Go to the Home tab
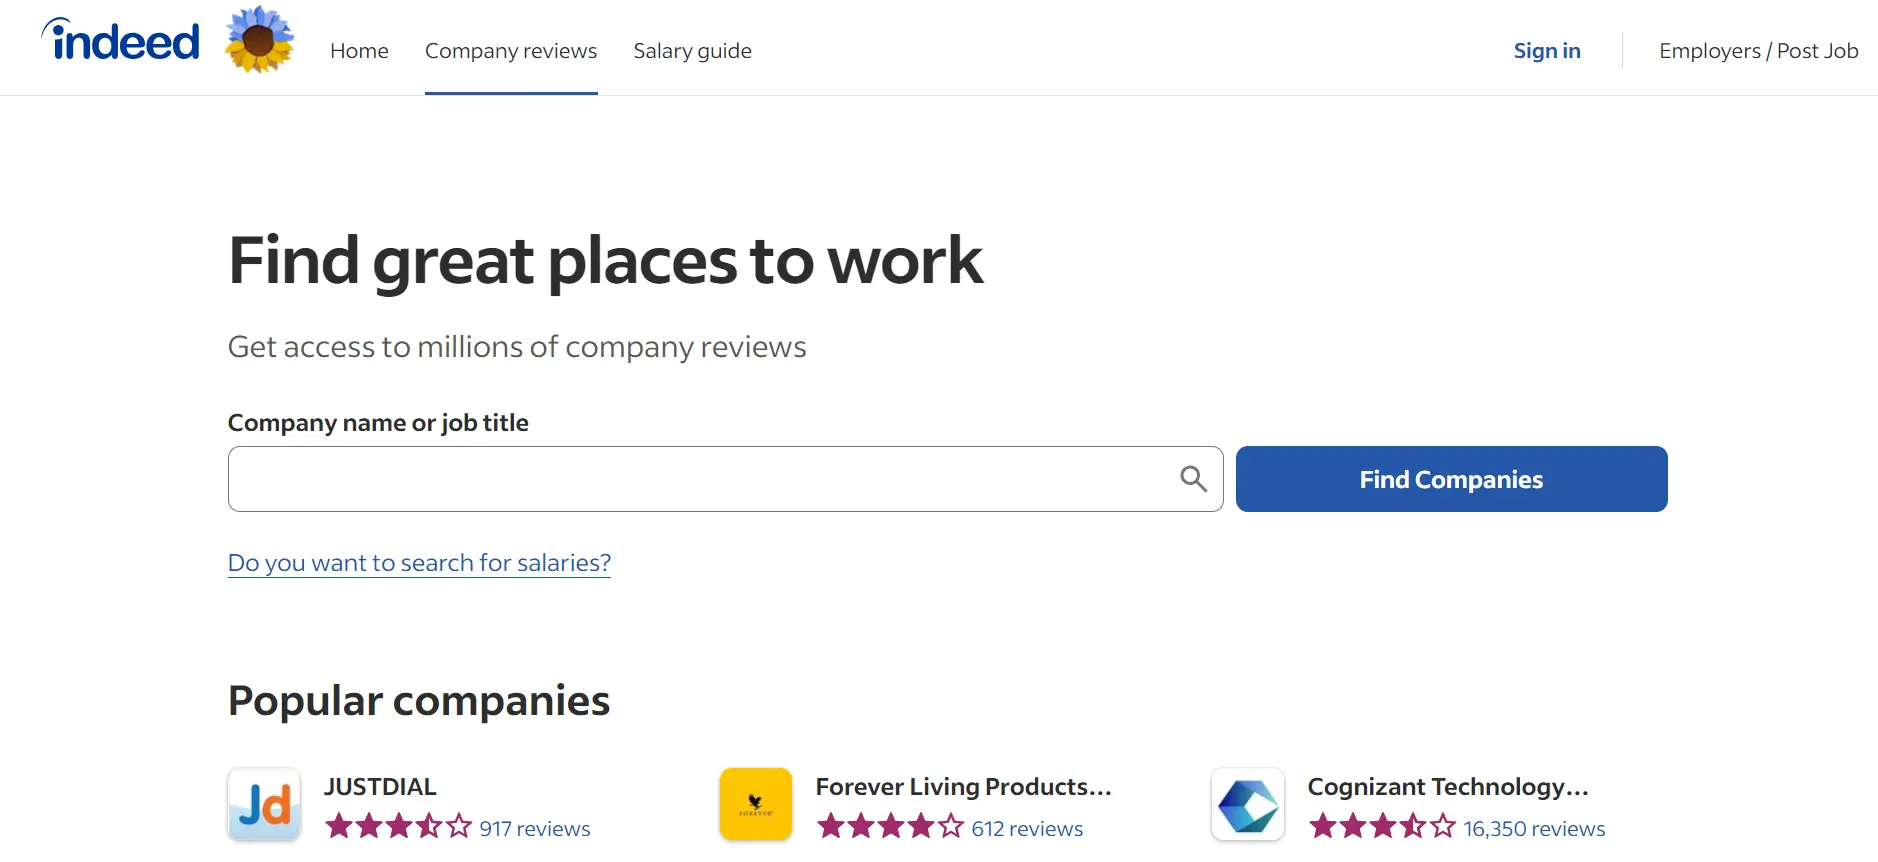Image resolution: width=1878 pixels, height=862 pixels. click(359, 51)
